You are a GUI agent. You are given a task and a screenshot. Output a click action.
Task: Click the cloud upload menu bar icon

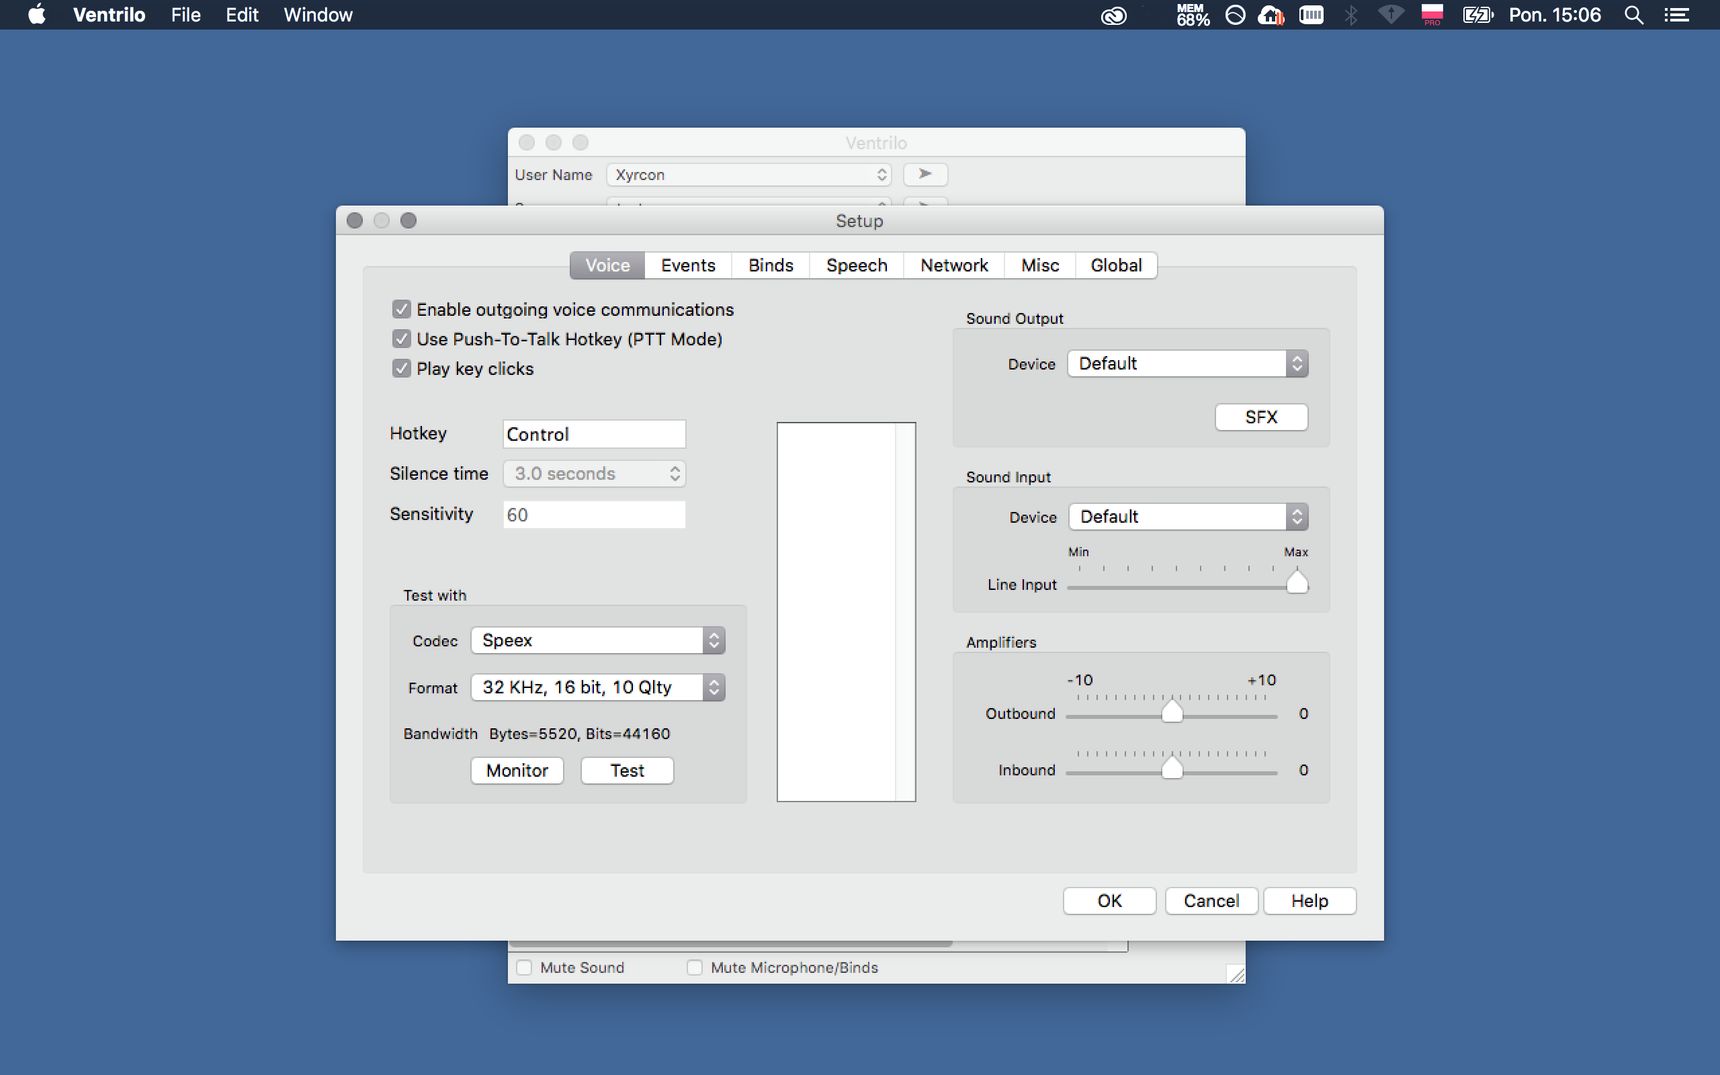point(1271,15)
